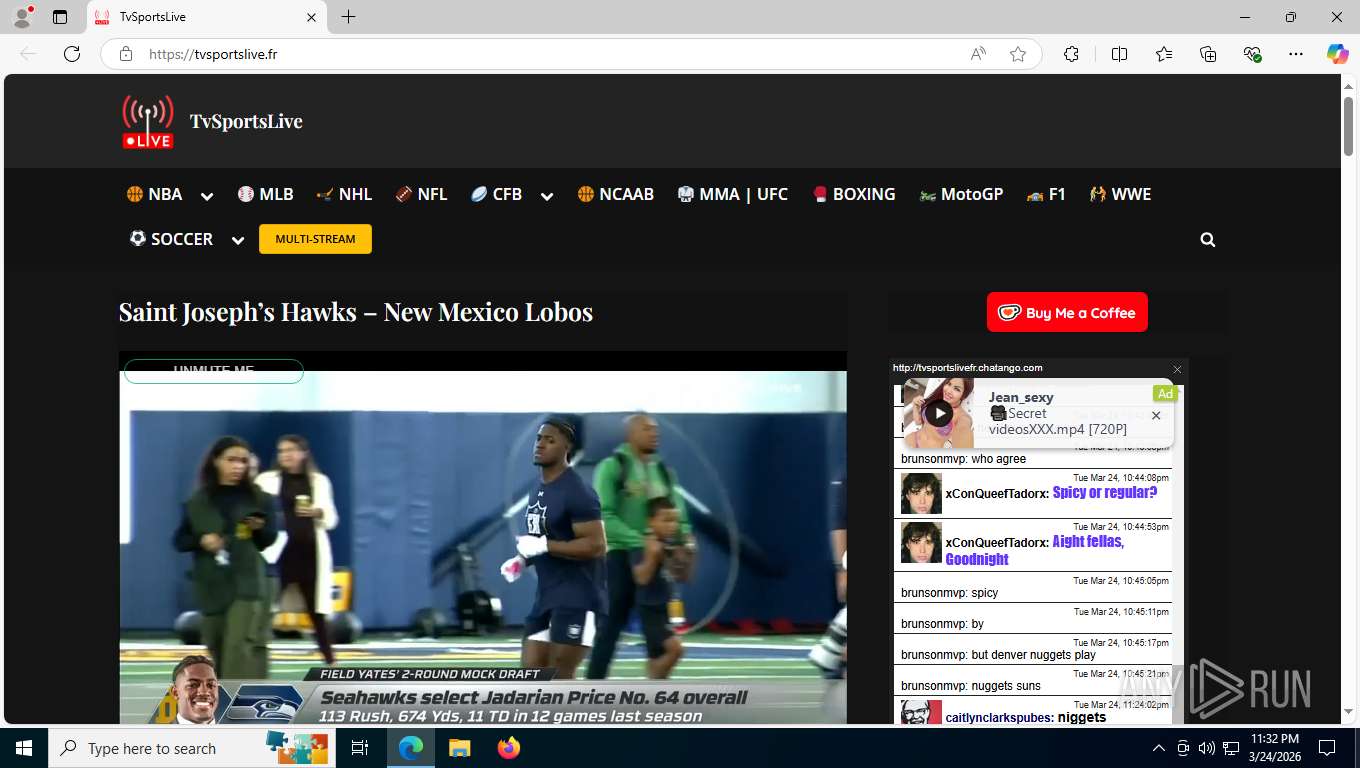Viewport: 1360px width, 768px height.
Task: Open the notification center
Action: tap(1327, 748)
